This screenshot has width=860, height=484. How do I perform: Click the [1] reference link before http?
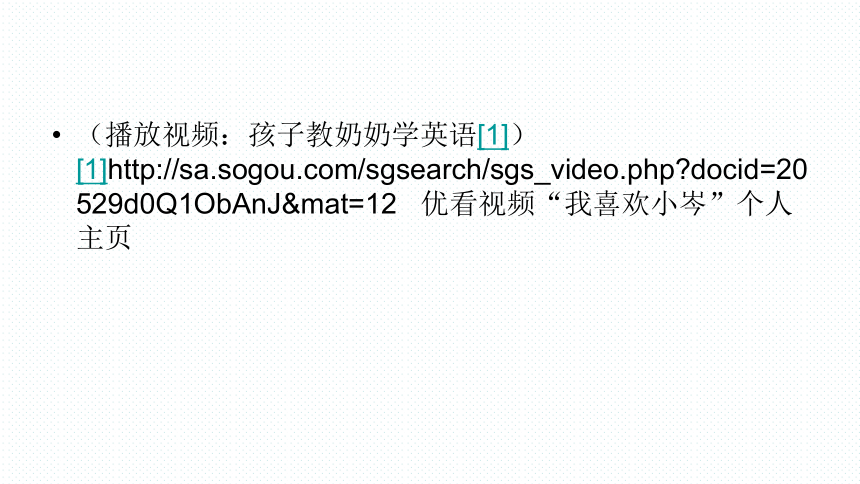(x=92, y=170)
